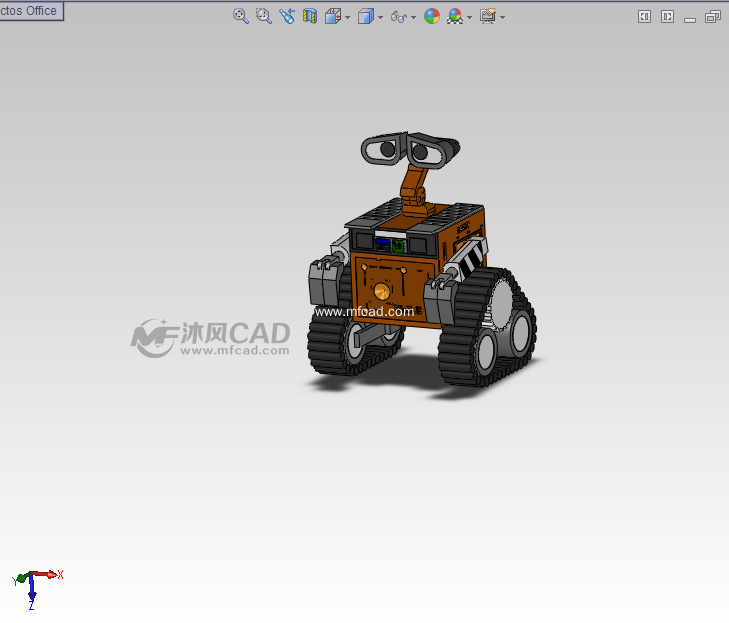Screen dimensions: 729x623
Task: Click the Apply Scene icon
Action: pos(455,16)
